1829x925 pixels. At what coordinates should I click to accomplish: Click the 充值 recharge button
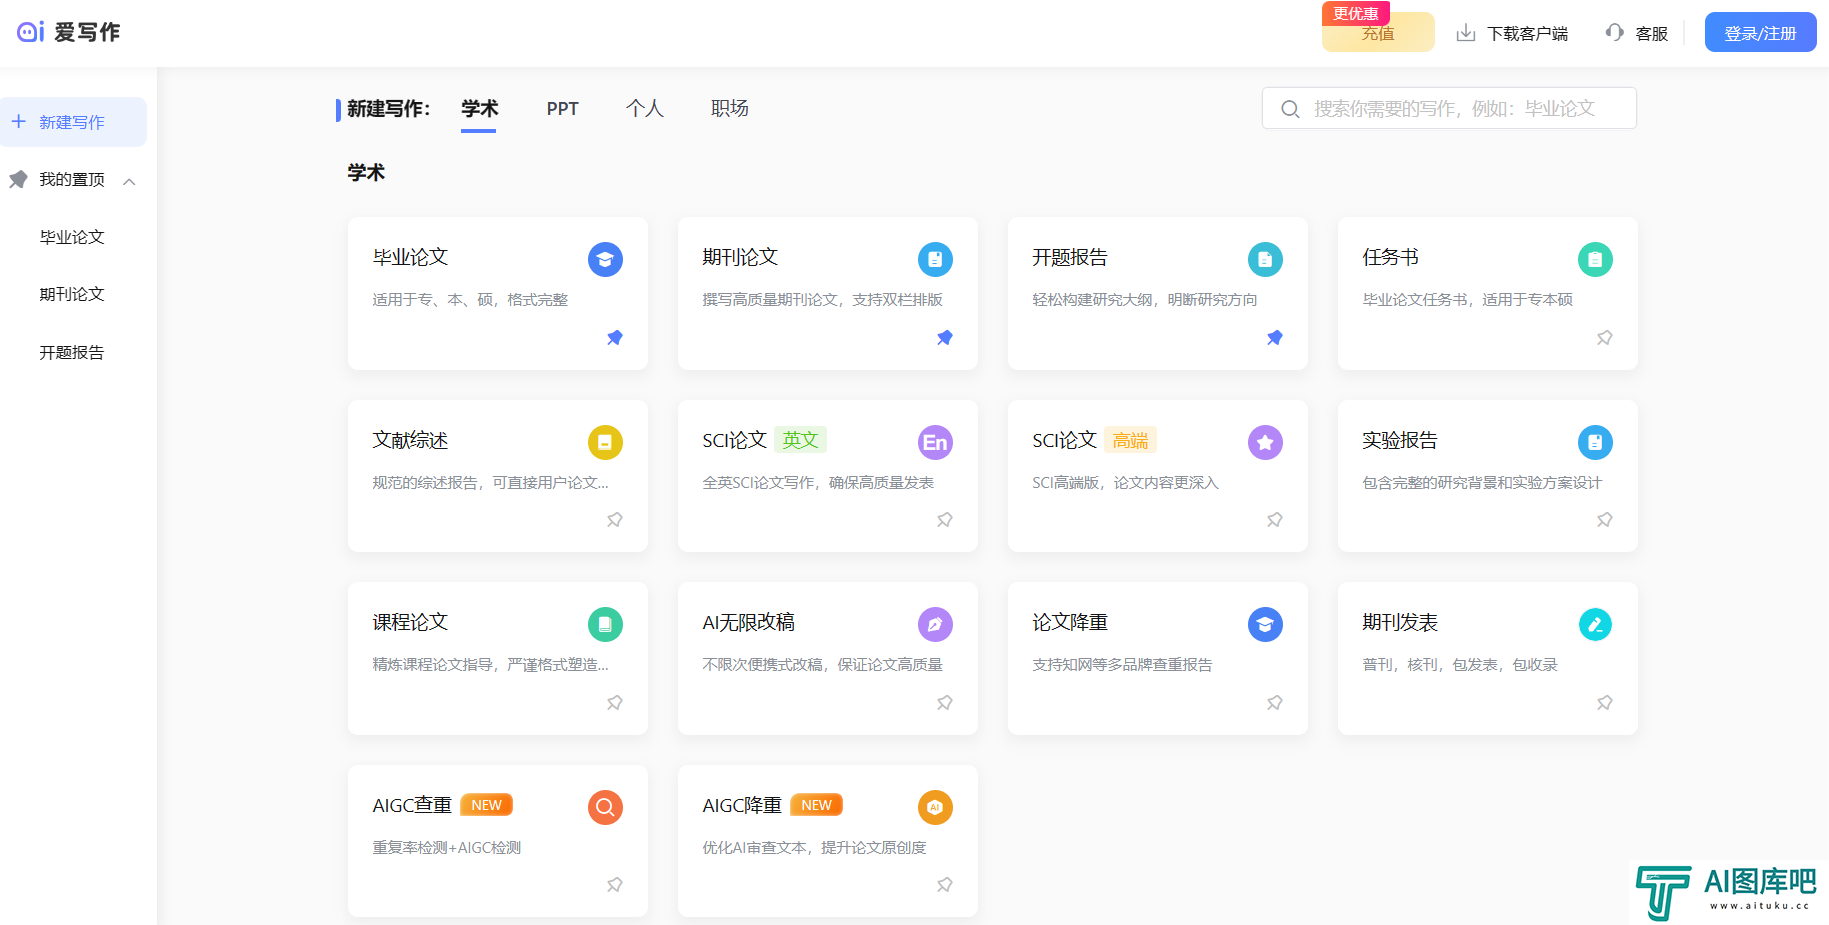tap(1378, 33)
